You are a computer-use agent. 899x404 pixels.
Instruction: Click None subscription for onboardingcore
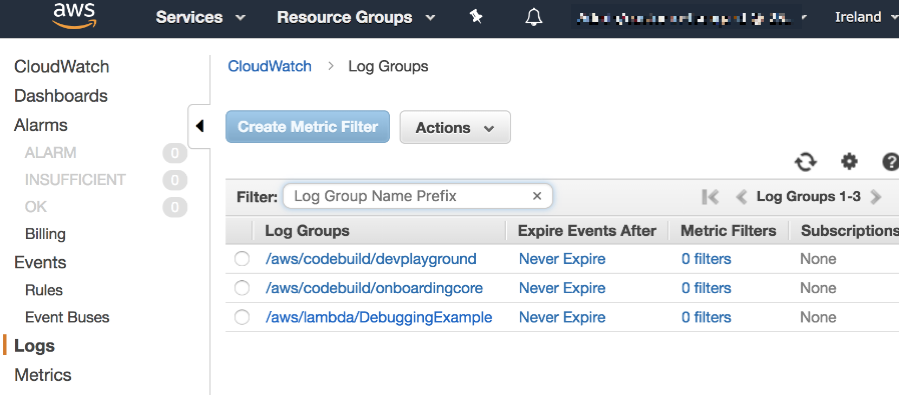(818, 288)
